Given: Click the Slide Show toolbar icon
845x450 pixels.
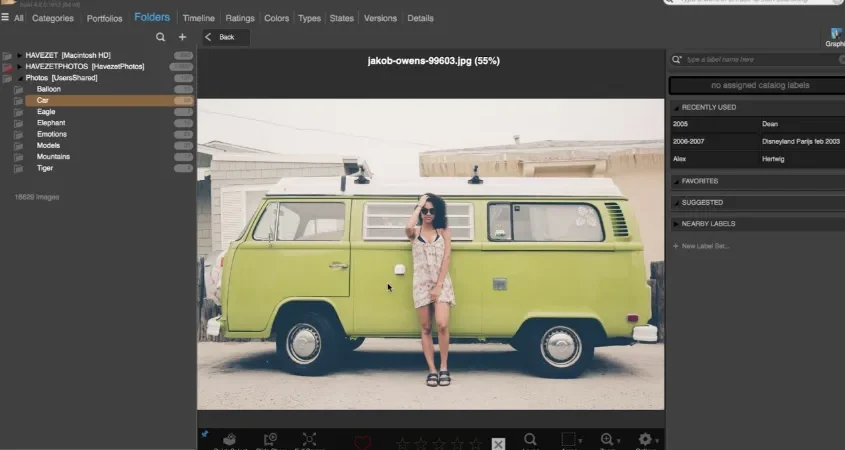Looking at the screenshot, I should 271,440.
